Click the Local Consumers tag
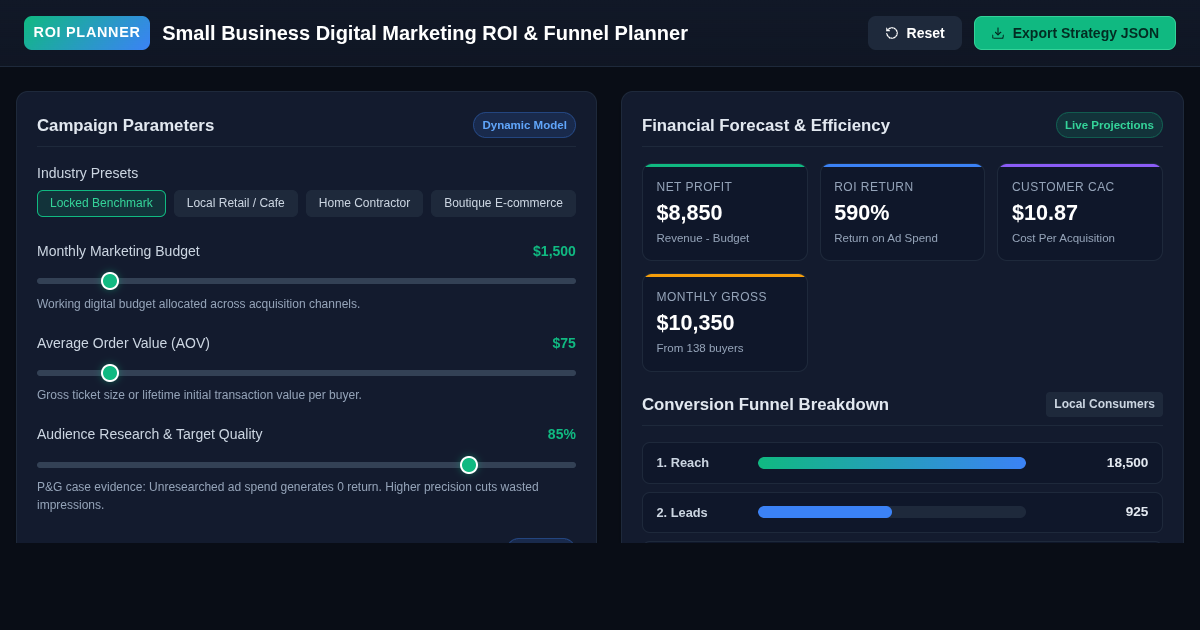 1104,404
